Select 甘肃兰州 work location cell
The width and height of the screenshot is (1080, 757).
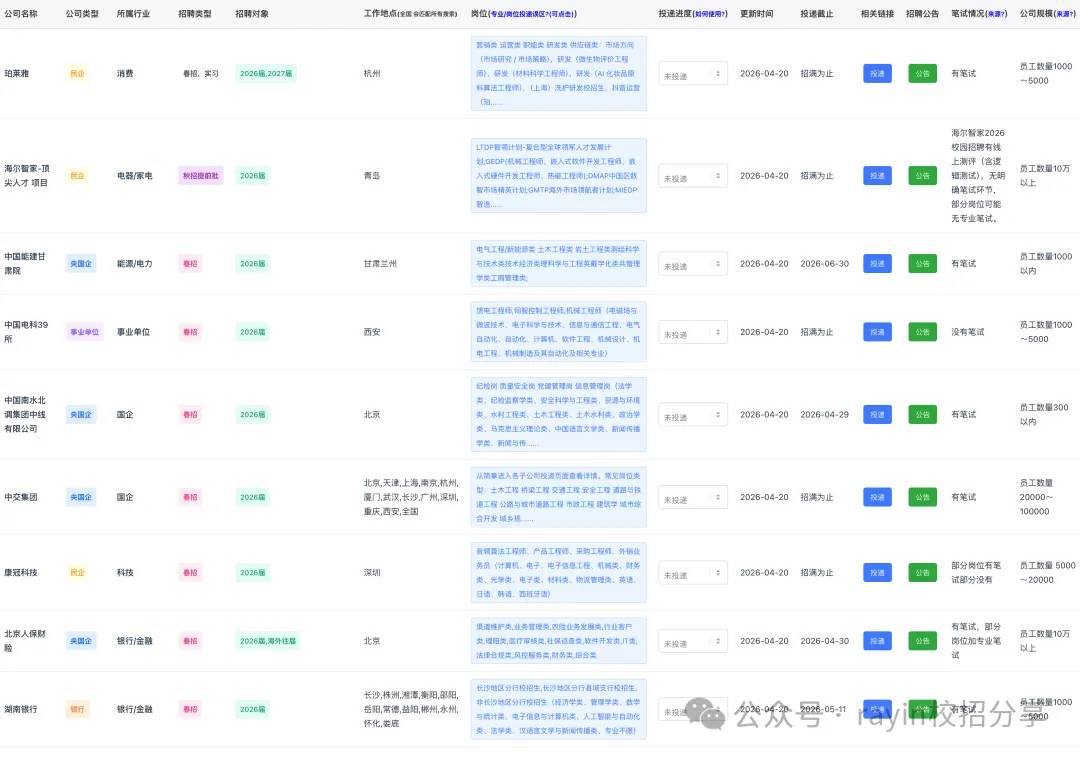380,264
